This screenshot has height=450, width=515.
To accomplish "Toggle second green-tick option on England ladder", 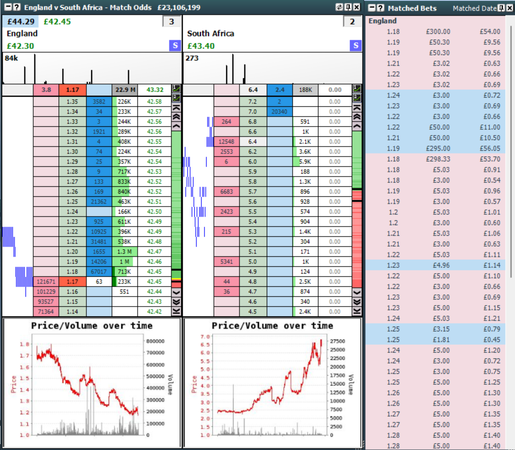I will pos(176,98).
